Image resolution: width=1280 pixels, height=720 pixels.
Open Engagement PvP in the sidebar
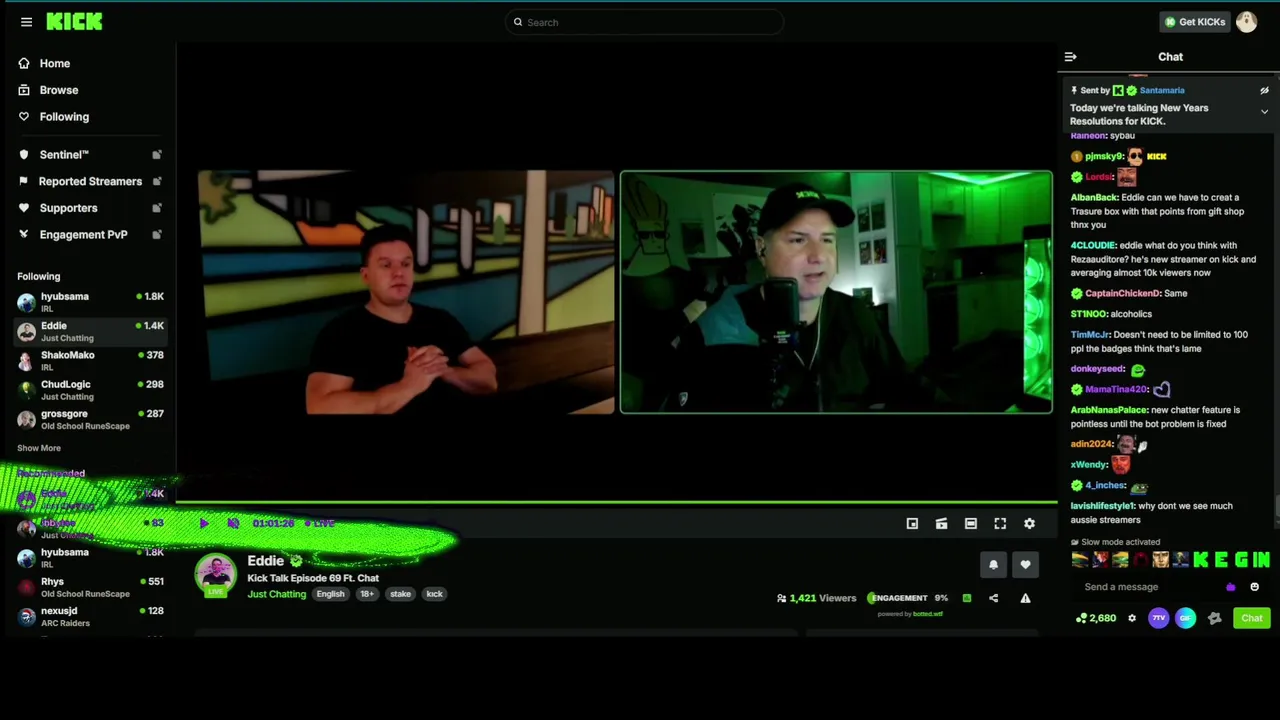pyautogui.click(x=83, y=235)
